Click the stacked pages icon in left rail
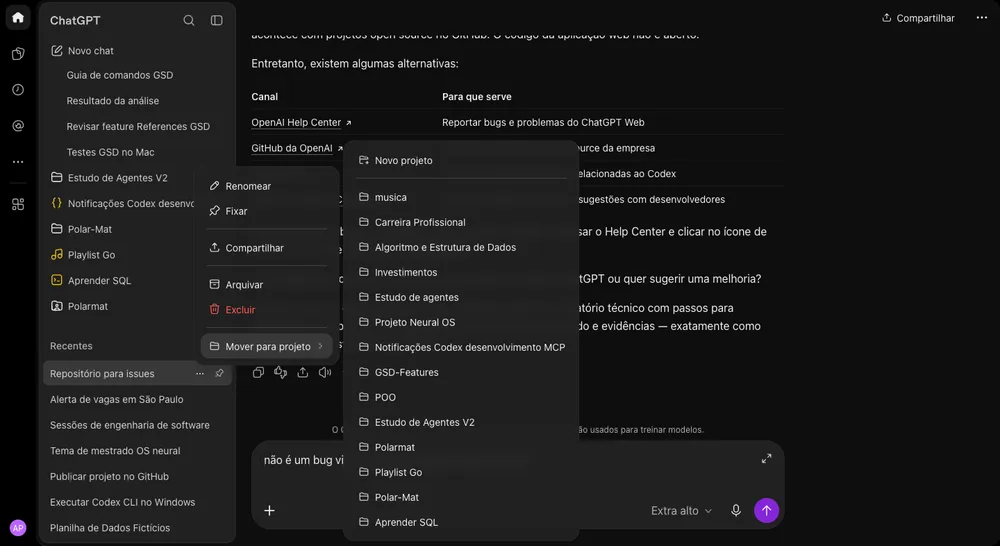1000x546 pixels. tap(18, 54)
